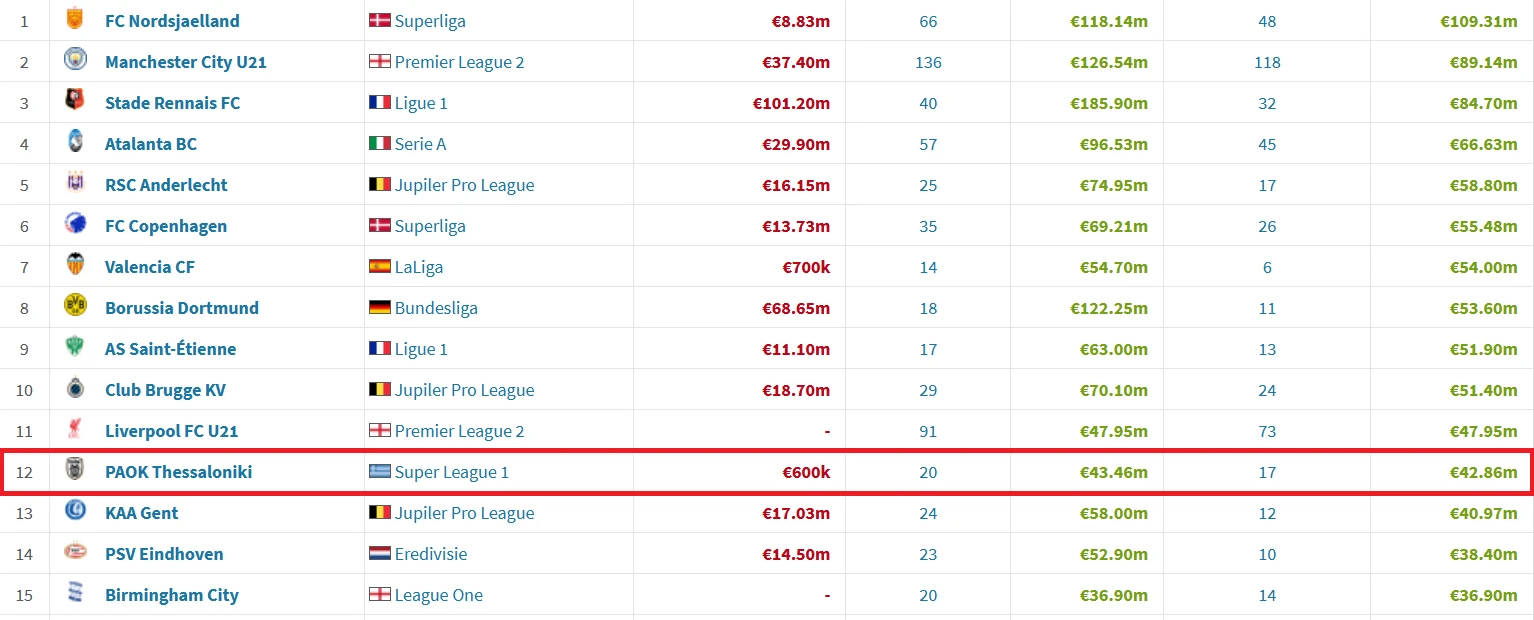1534x620 pixels.
Task: Click the Spanish flag beside LaLiga
Action: [x=380, y=267]
